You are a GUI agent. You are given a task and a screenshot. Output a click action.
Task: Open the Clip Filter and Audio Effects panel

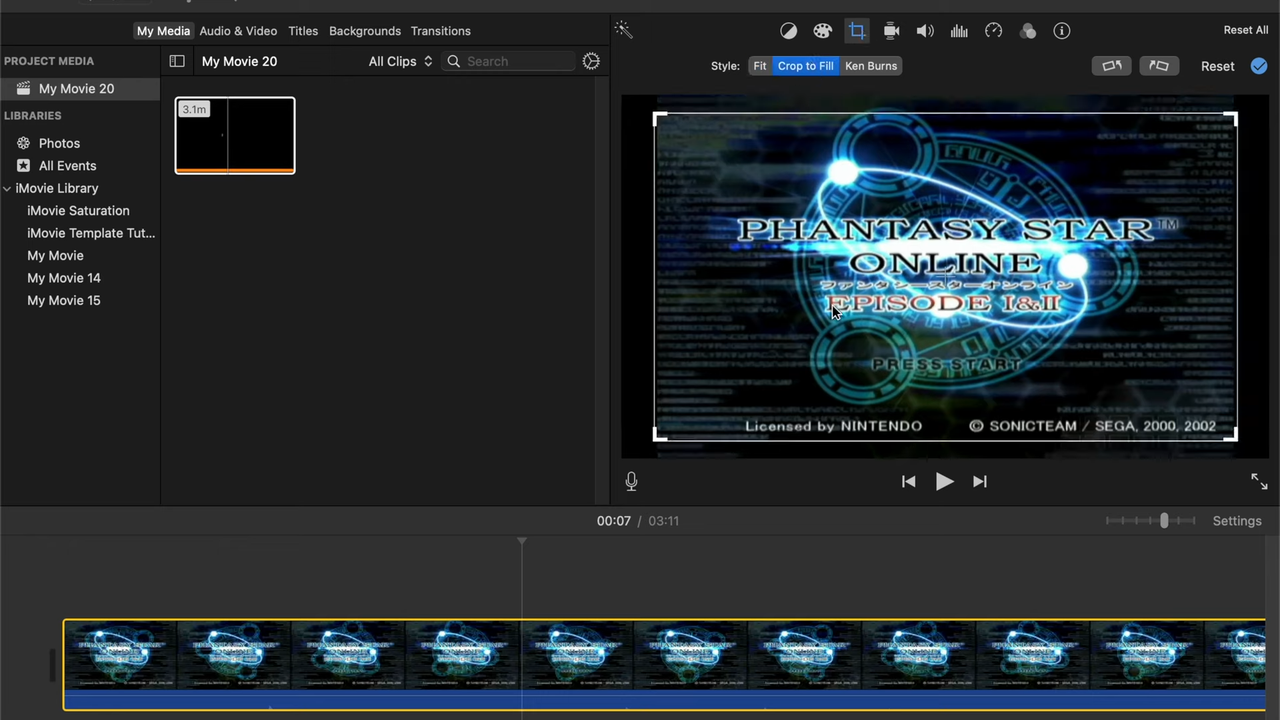click(1028, 31)
